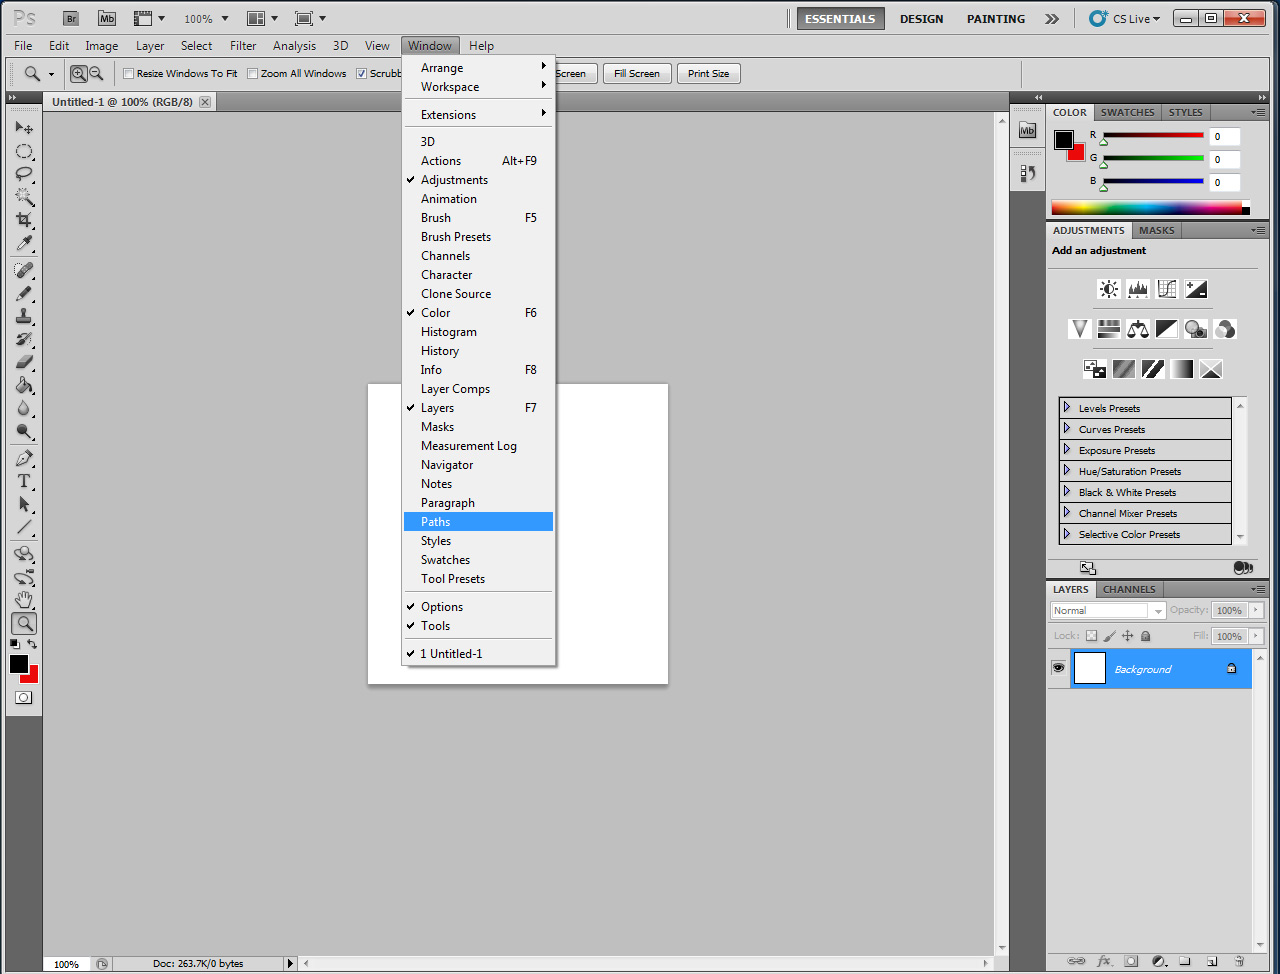This screenshot has width=1280, height=974.
Task: Toggle the Options bar in Window menu
Action: point(478,607)
